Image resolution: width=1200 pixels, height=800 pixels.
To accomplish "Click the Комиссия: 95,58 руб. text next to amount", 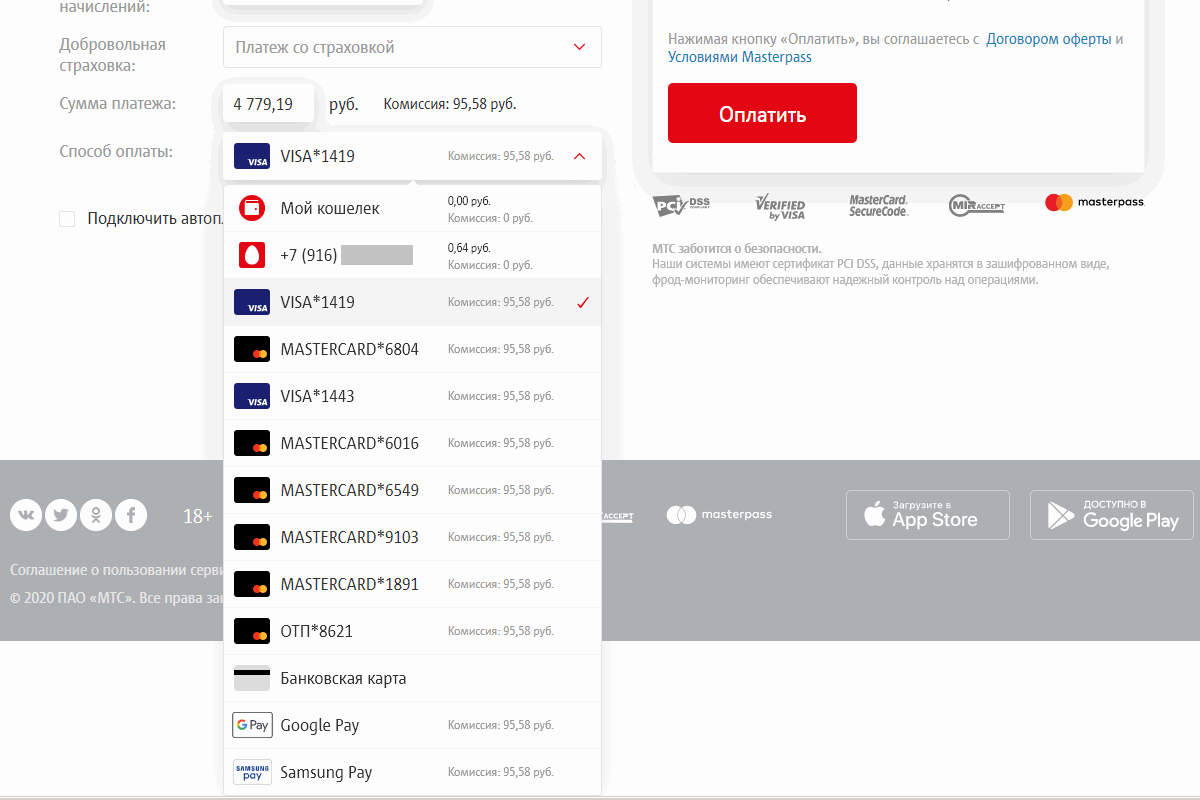I will coord(450,104).
